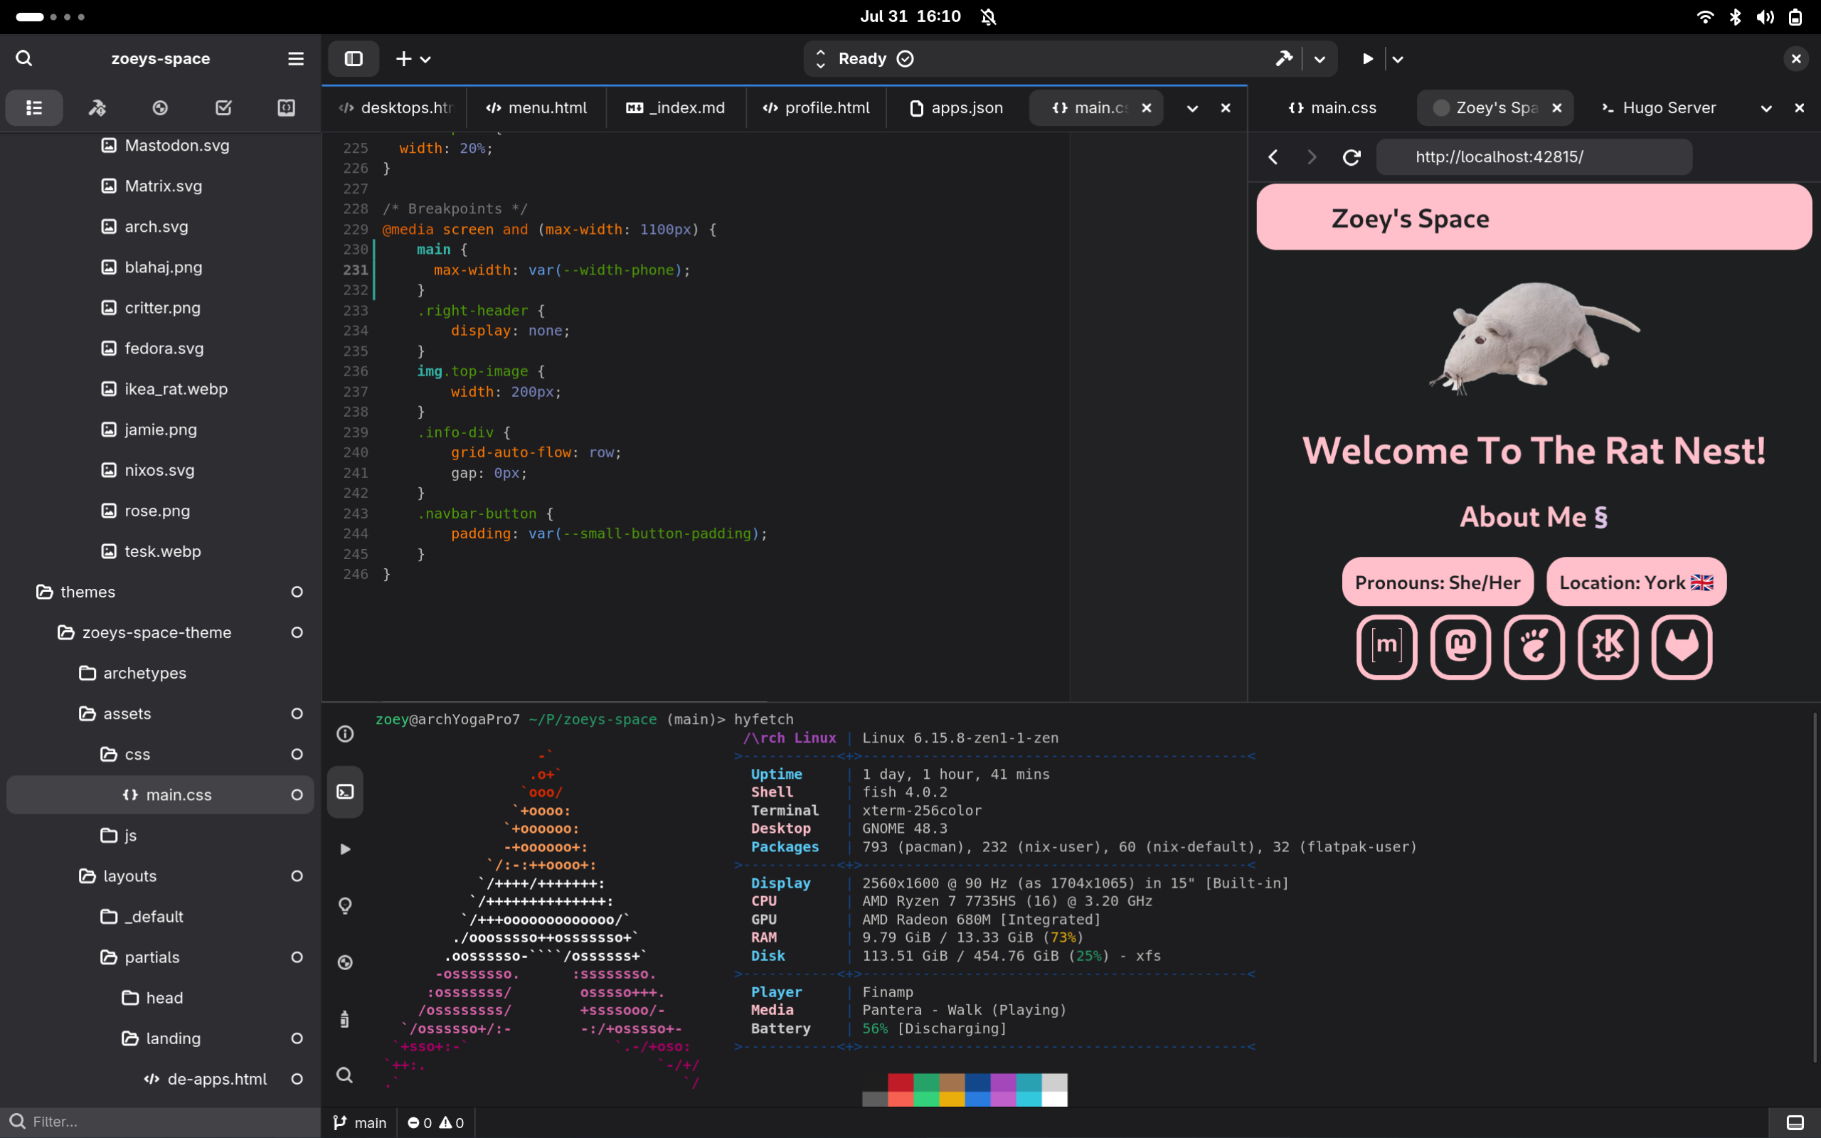Open the new item plus dropdown
Screen dimensions: 1821x1138
point(412,59)
